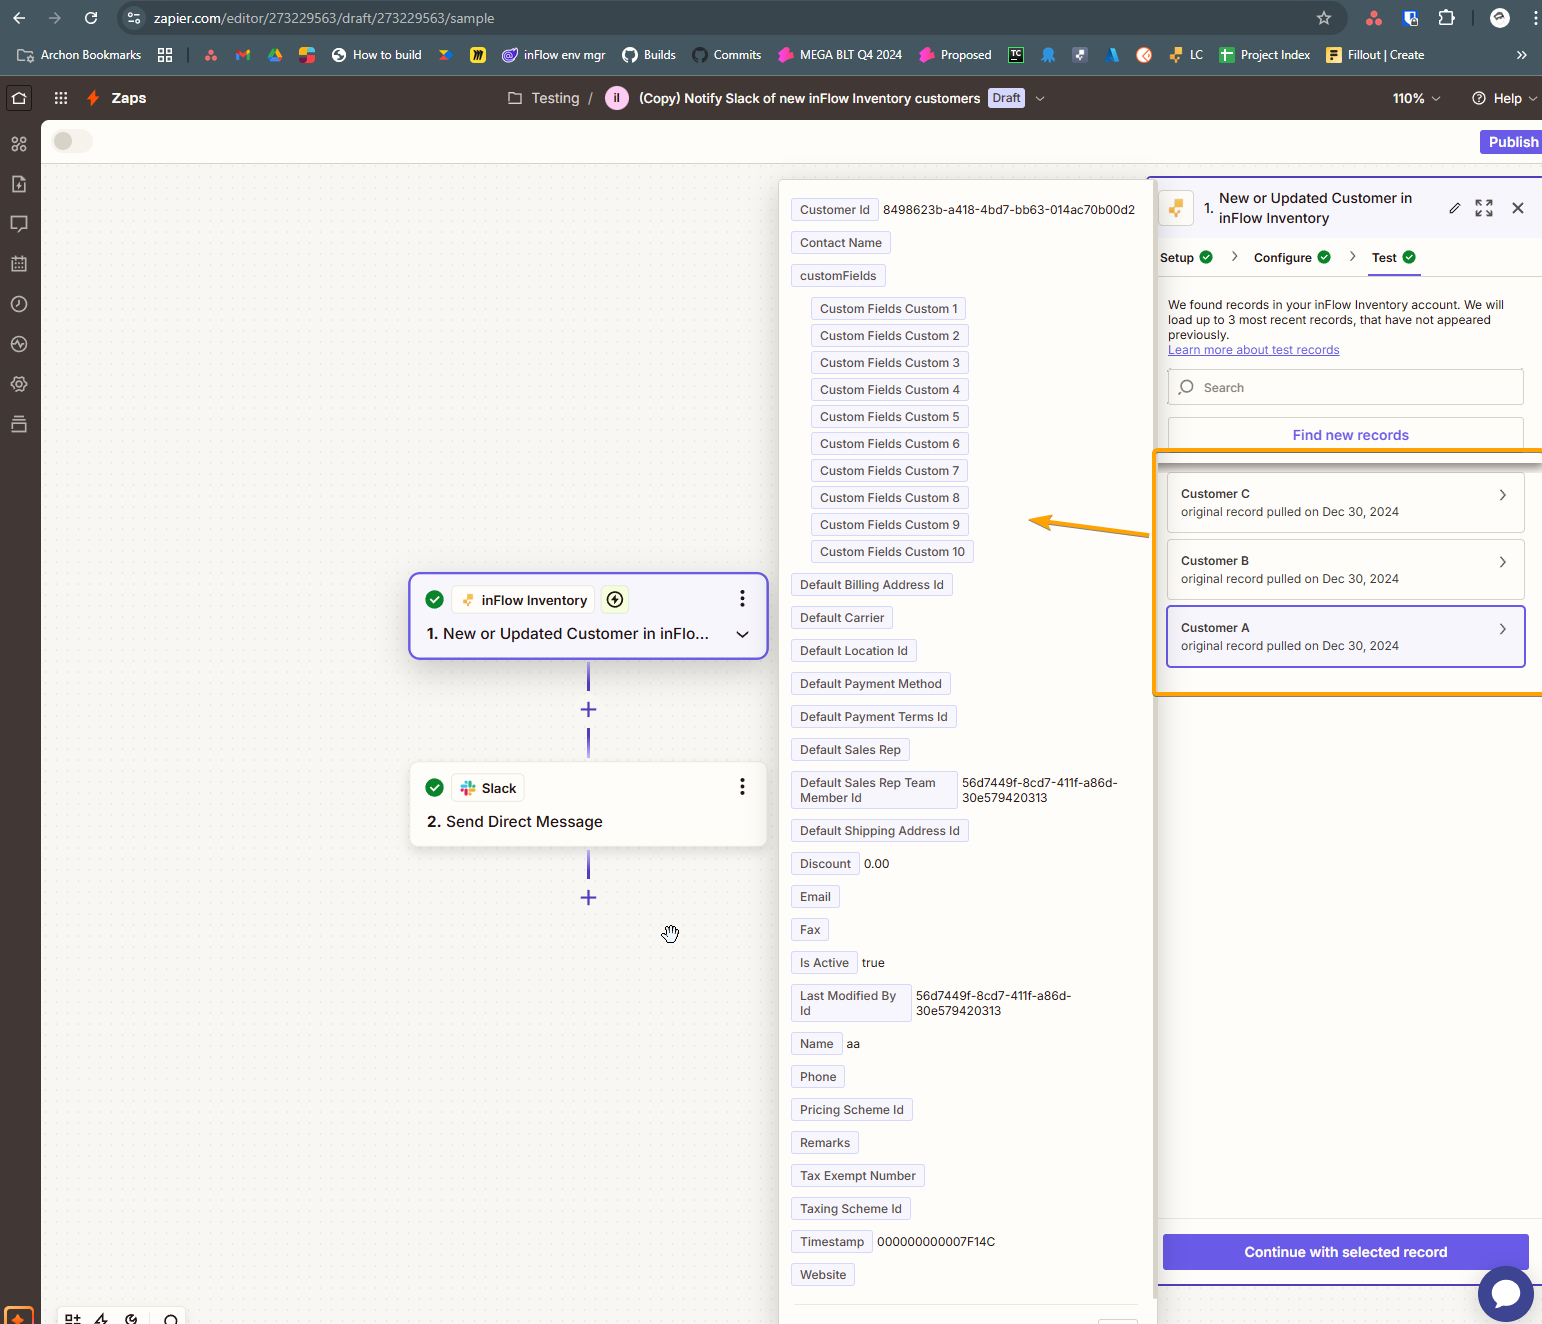Open the Help menu dropdown
Image resolution: width=1542 pixels, height=1324 pixels.
click(1505, 98)
